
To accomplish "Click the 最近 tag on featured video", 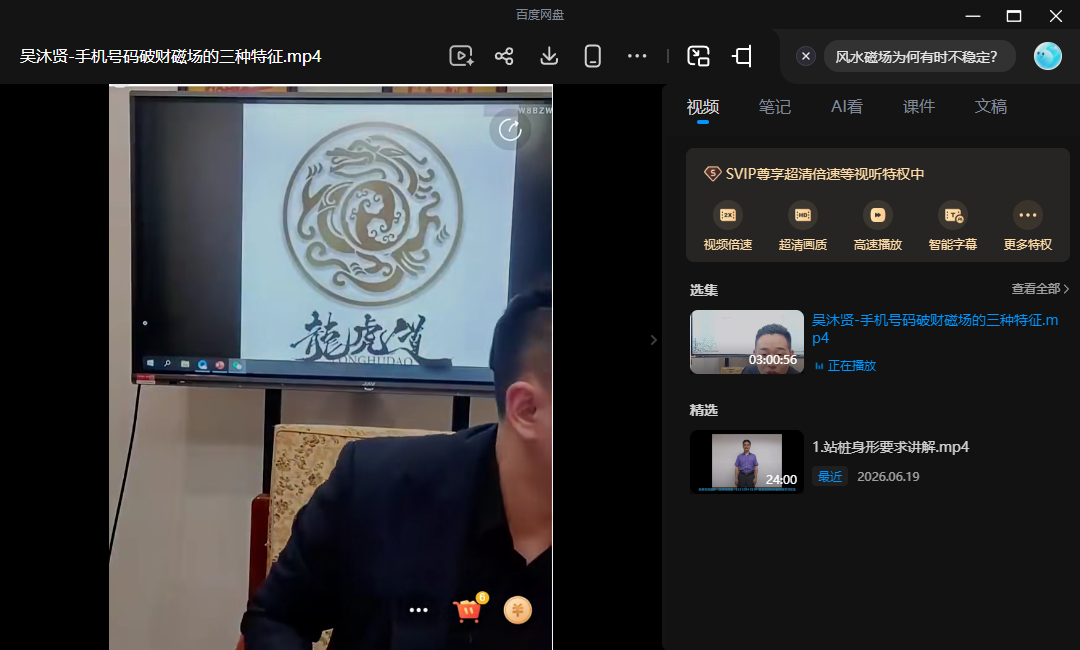I will [830, 476].
